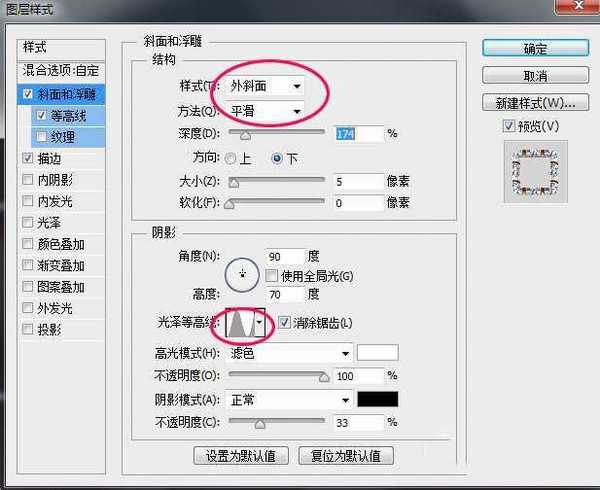Click the 大小 slider handle
The image size is (600, 490).
coord(234,182)
